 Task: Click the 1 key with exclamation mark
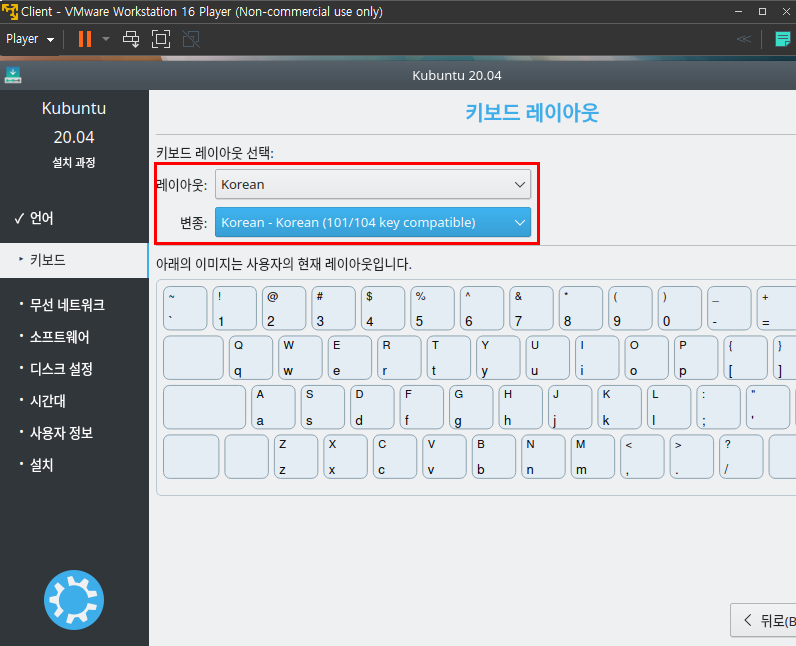pos(235,308)
